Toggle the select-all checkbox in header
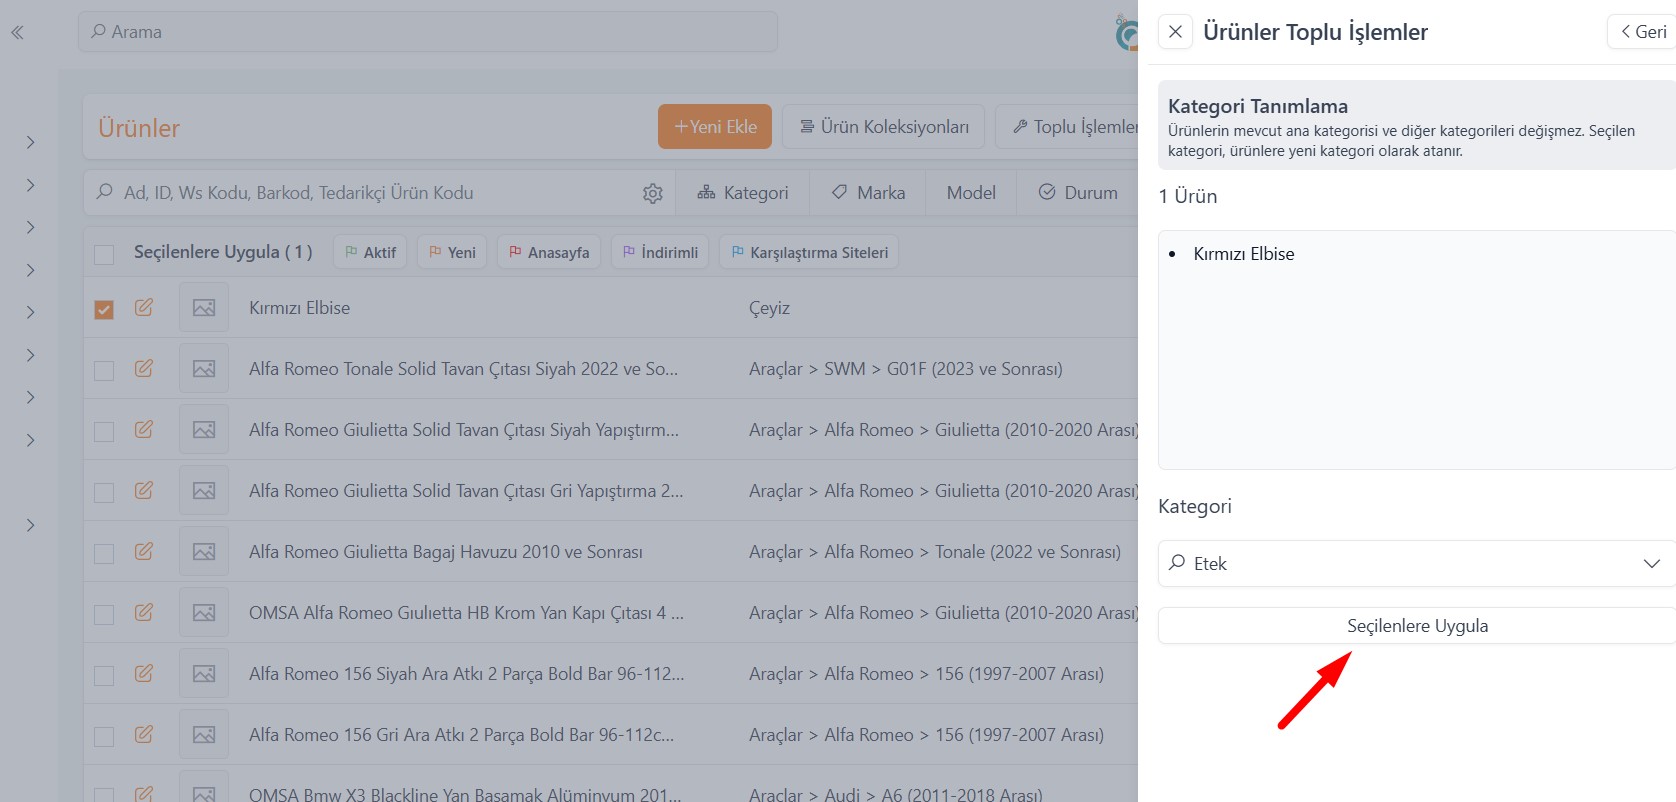 (x=104, y=254)
